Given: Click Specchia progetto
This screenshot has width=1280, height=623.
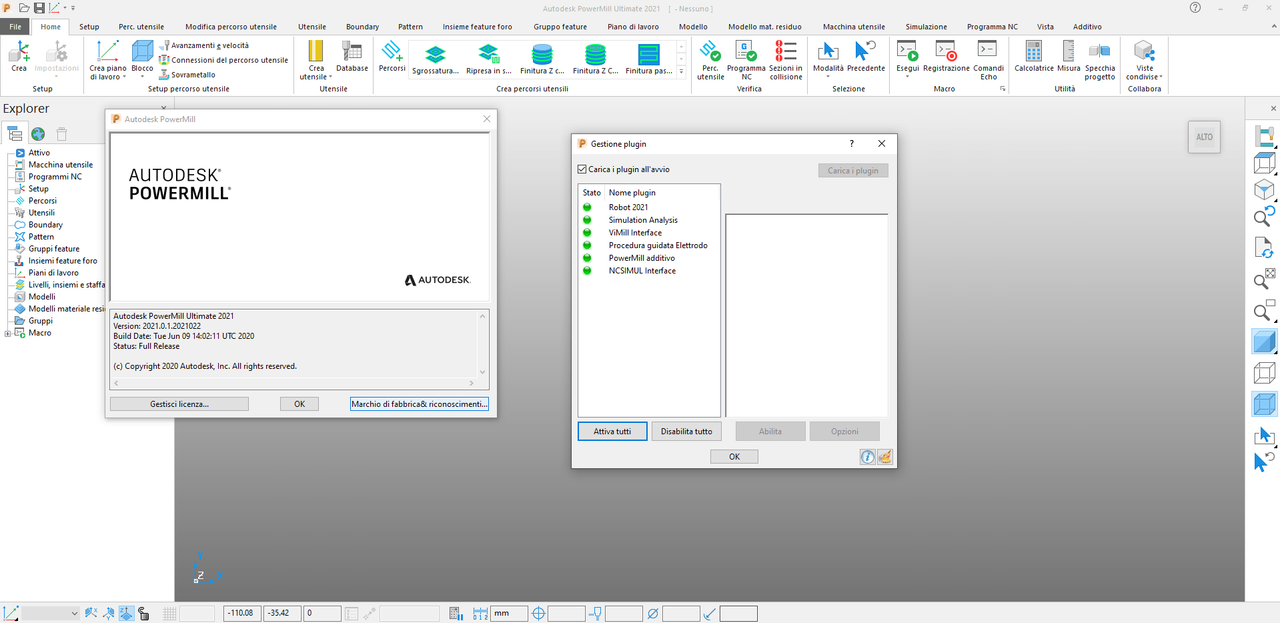Looking at the screenshot, I should click(x=1100, y=60).
